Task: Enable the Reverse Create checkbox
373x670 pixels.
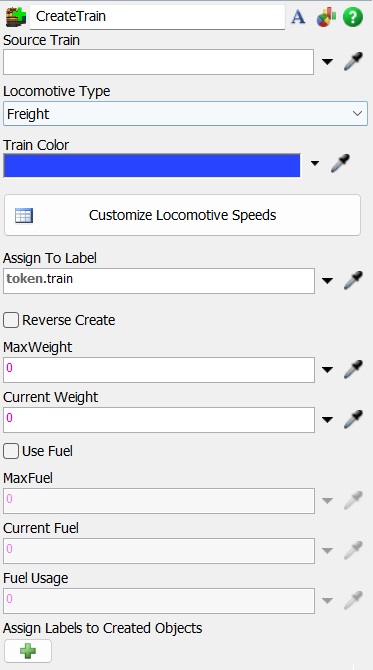Action: [11, 320]
